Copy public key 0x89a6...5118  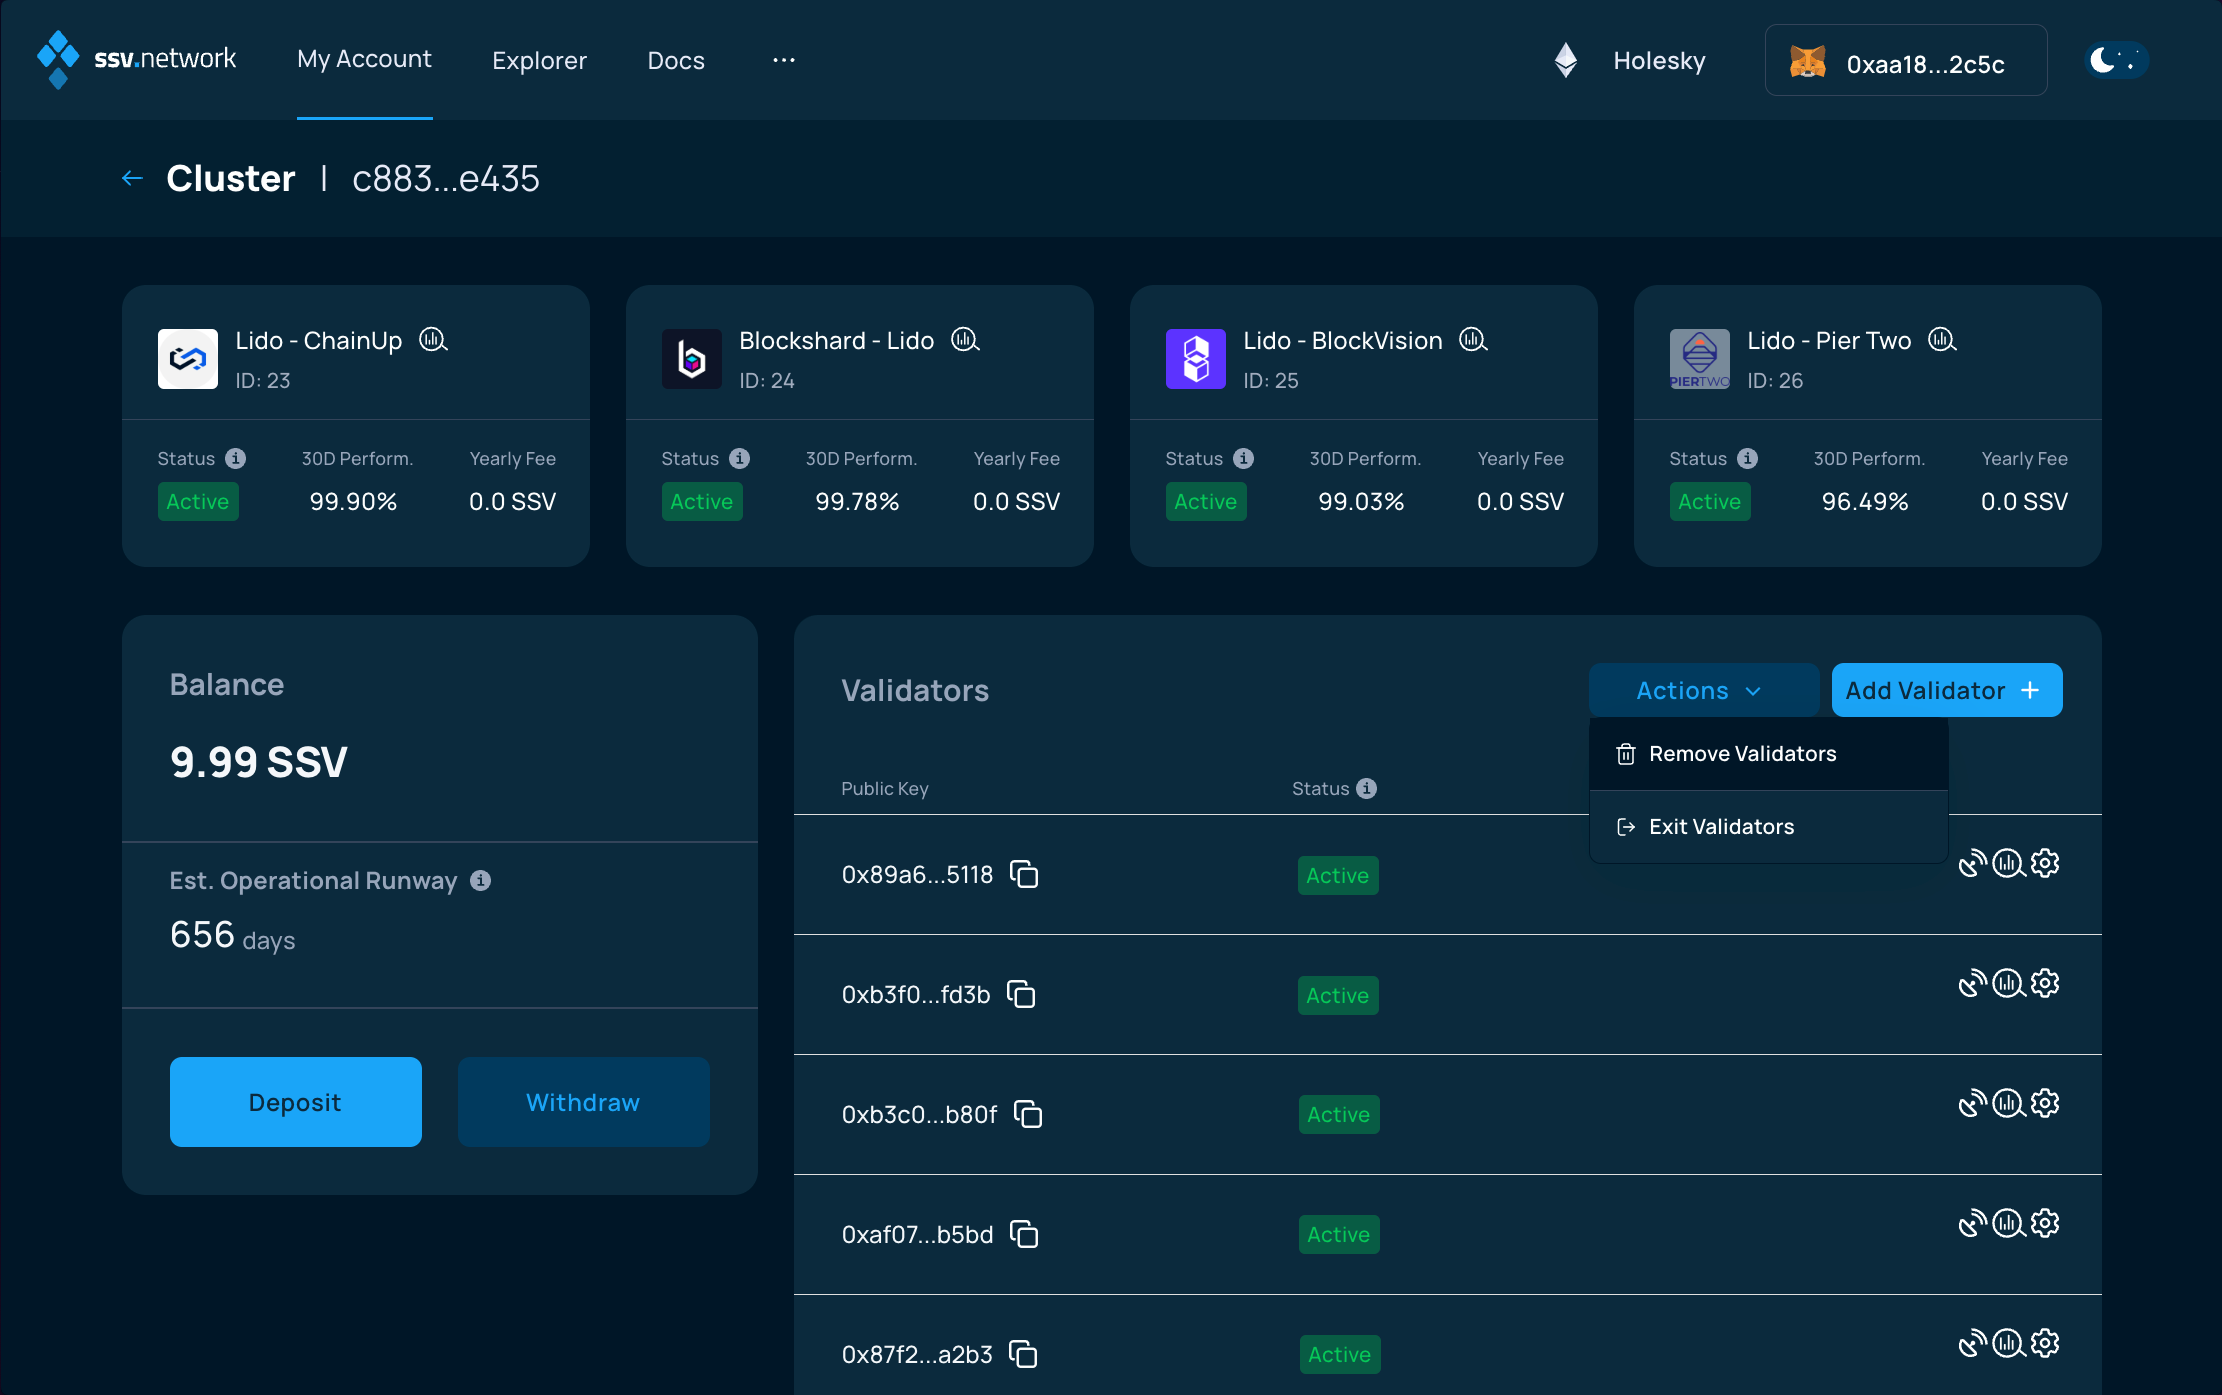click(x=1024, y=874)
